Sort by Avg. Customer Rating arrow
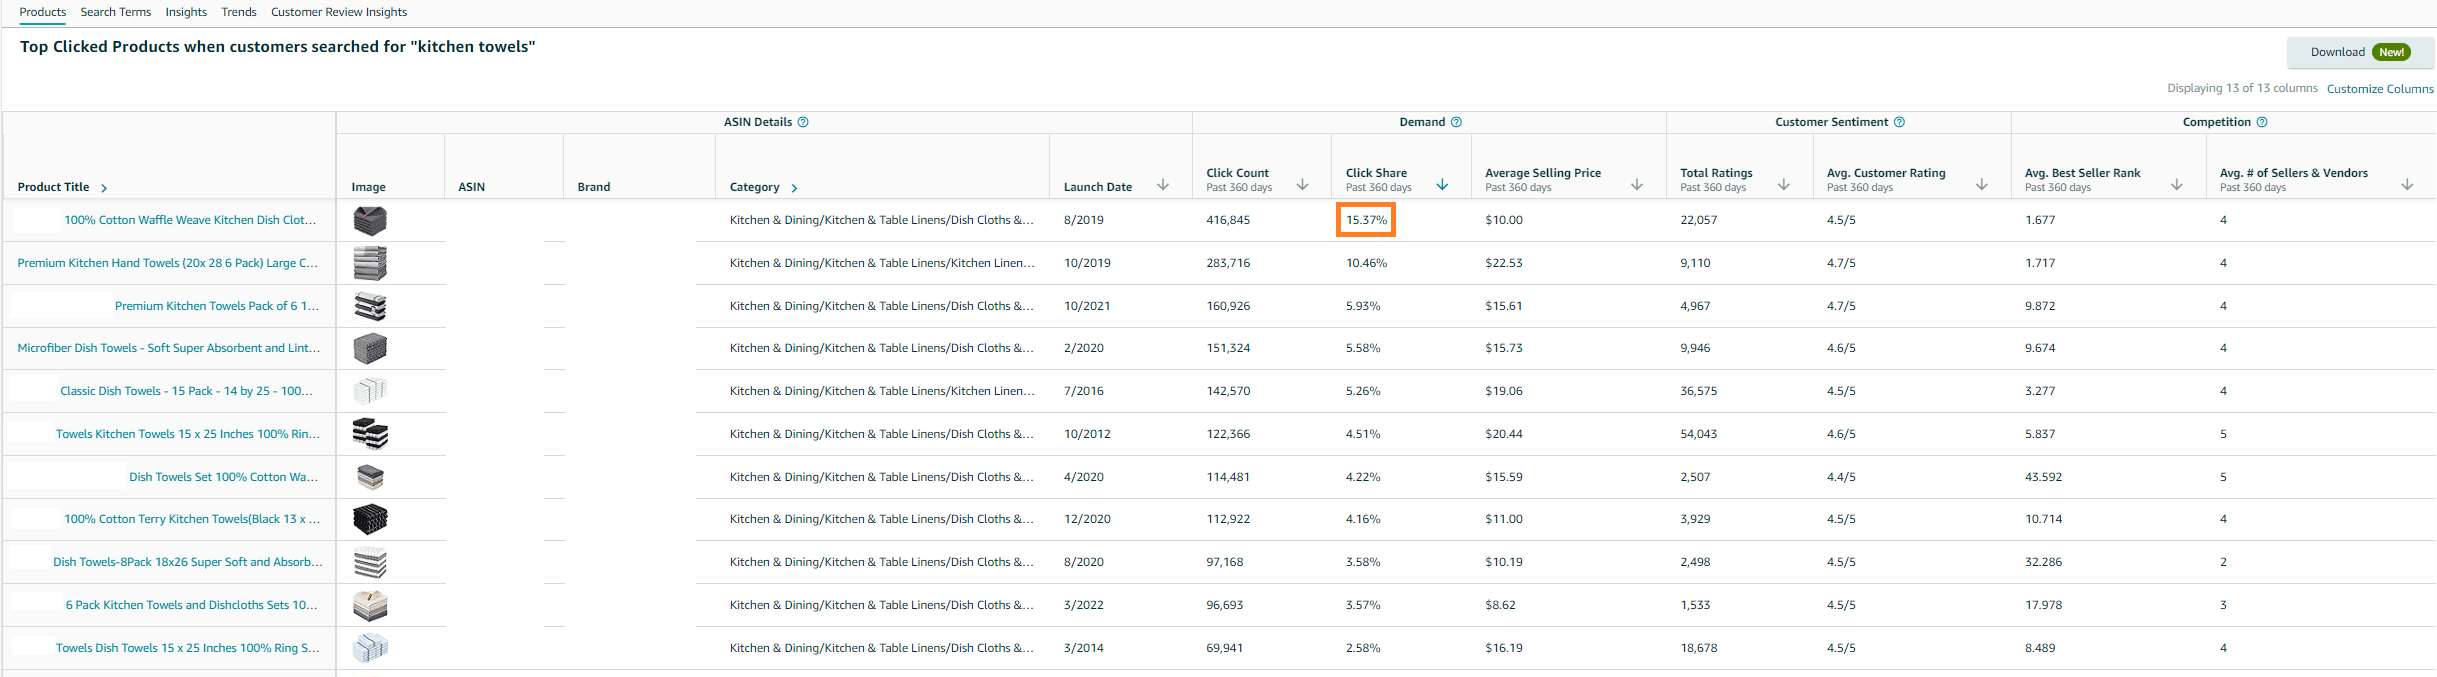This screenshot has height=677, width=2437. [x=1981, y=185]
